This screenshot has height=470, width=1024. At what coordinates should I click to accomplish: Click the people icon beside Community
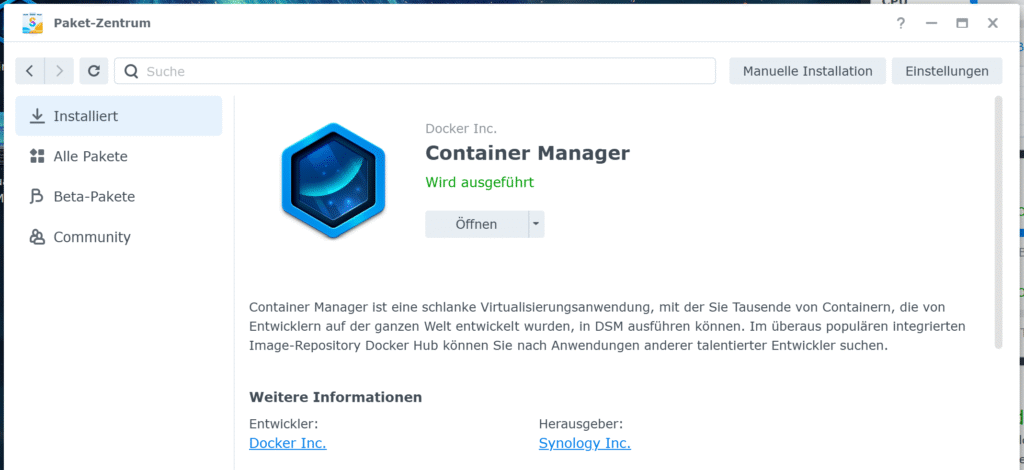37,237
